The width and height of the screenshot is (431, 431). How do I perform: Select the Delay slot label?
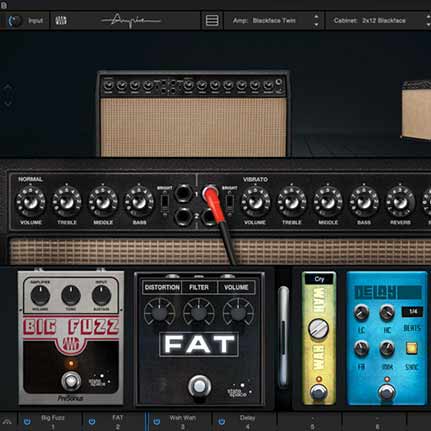click(247, 418)
